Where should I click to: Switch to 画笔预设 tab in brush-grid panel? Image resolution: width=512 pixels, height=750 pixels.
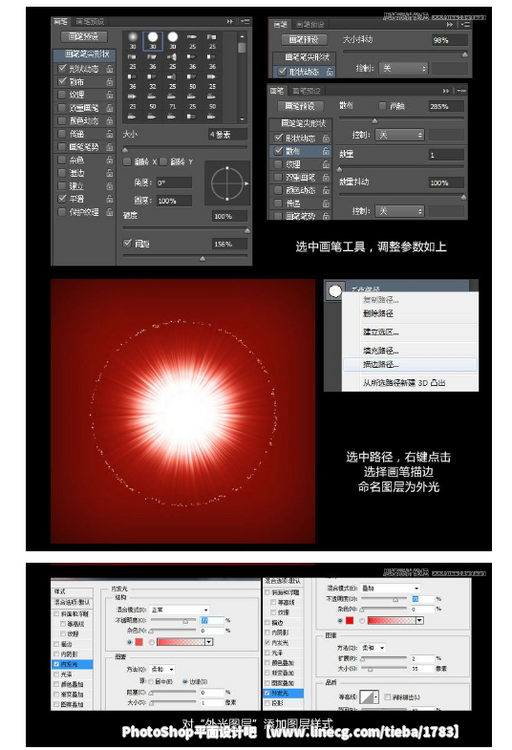[90, 22]
